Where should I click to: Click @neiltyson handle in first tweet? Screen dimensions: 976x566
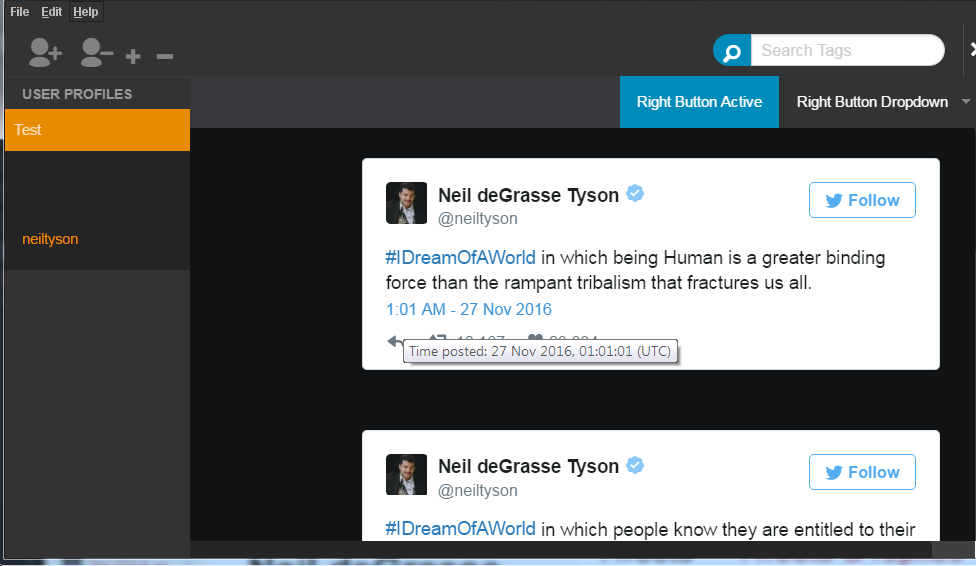[477, 219]
